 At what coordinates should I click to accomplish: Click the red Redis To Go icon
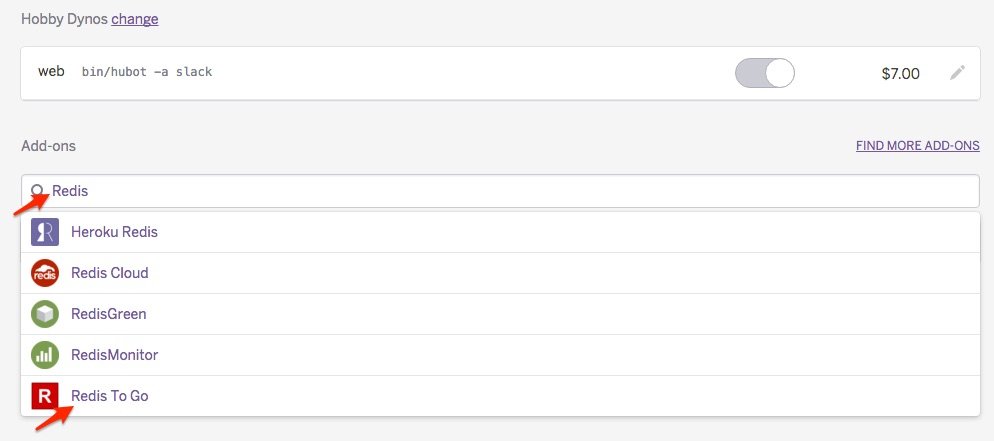coord(45,396)
